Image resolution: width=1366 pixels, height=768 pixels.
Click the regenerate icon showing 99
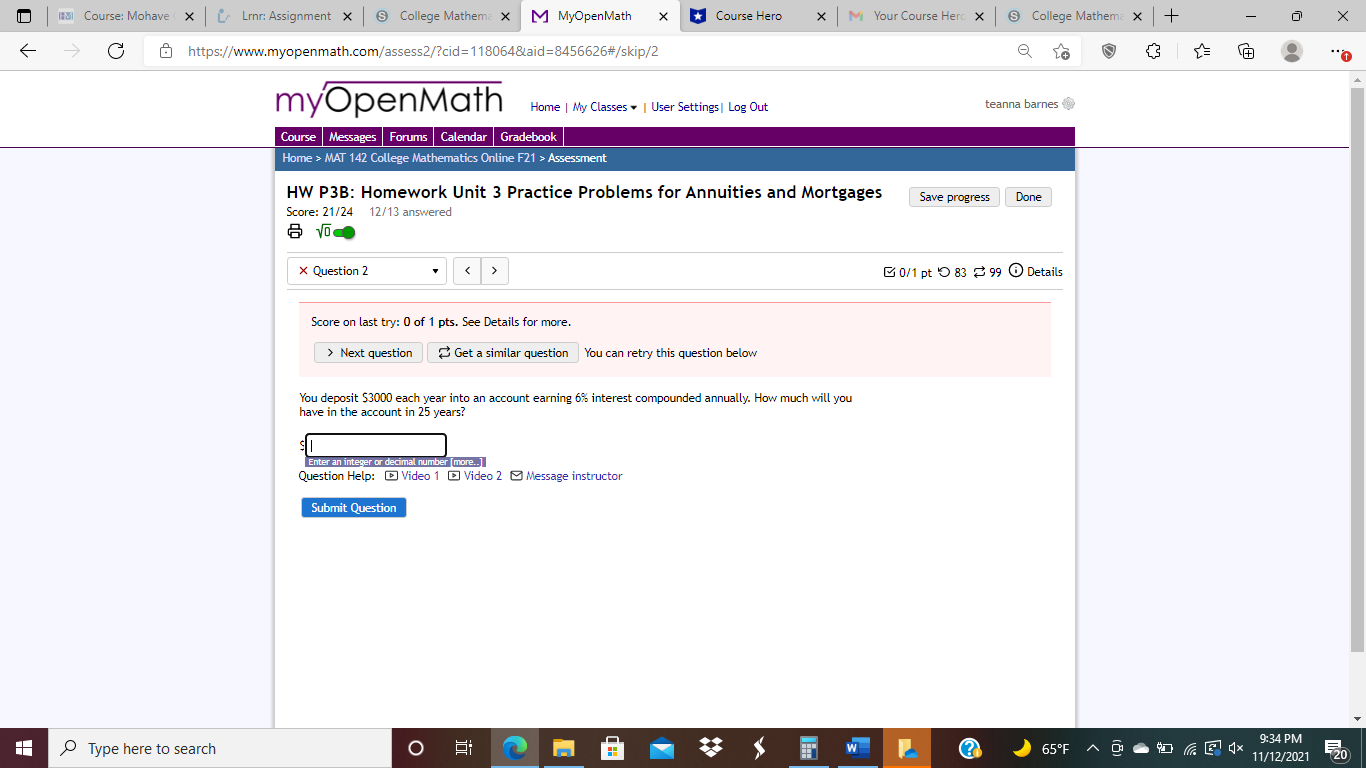point(977,271)
